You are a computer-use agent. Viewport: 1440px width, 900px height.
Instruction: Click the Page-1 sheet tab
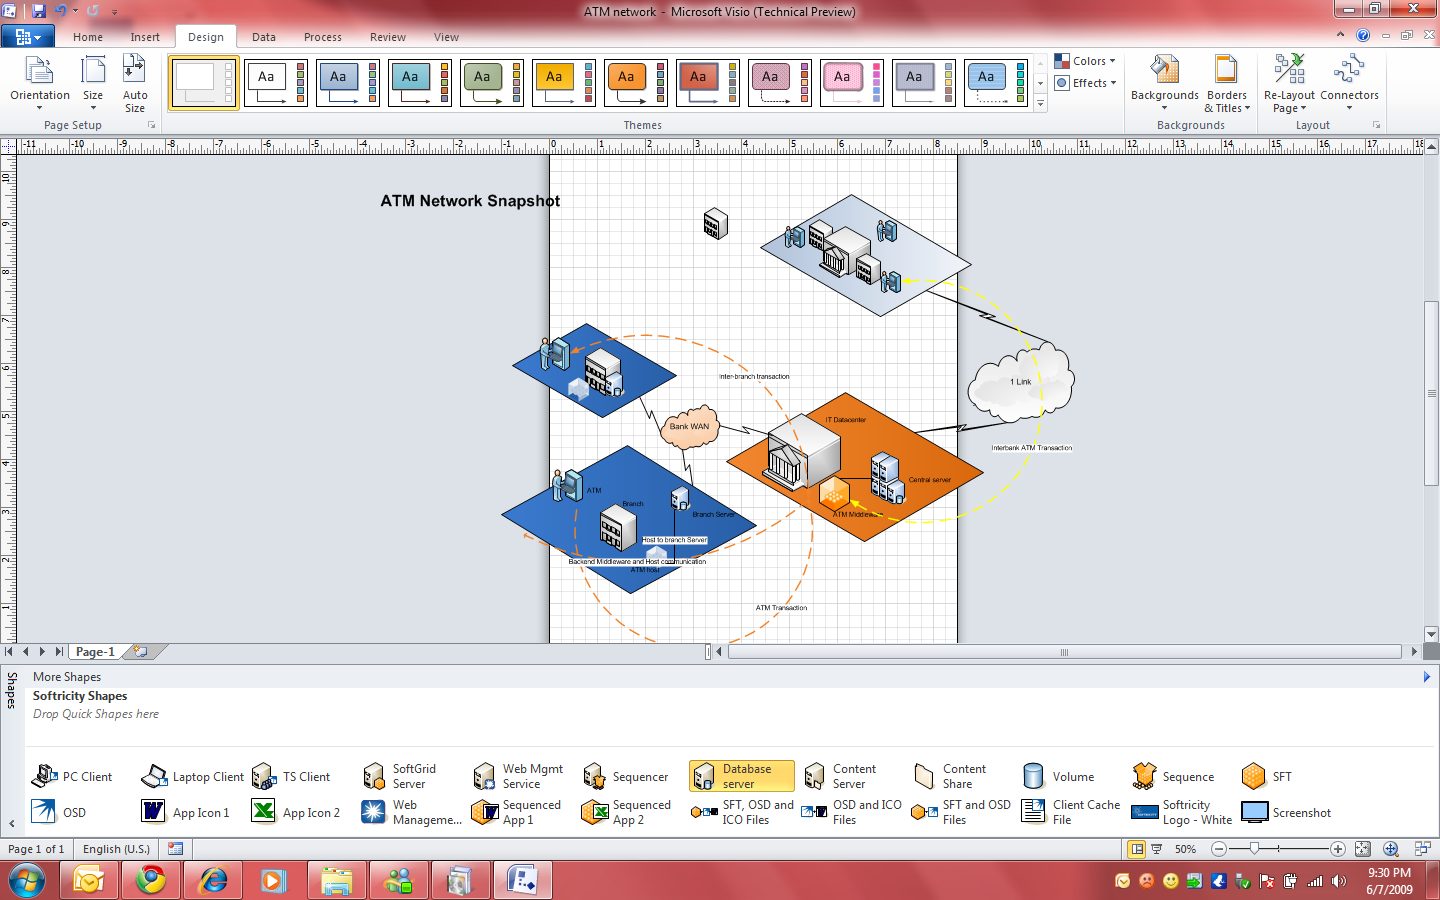point(95,652)
